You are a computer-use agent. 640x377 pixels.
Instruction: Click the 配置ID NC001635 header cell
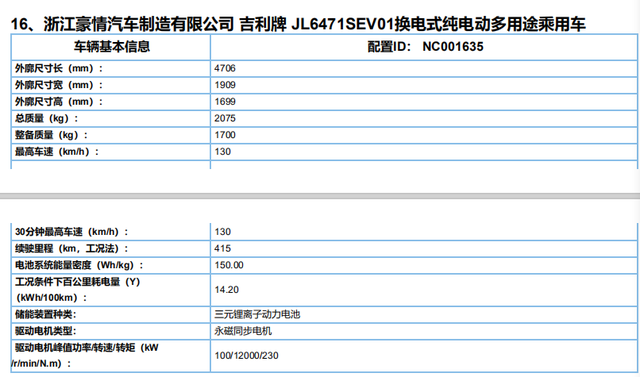pyautogui.click(x=425, y=47)
